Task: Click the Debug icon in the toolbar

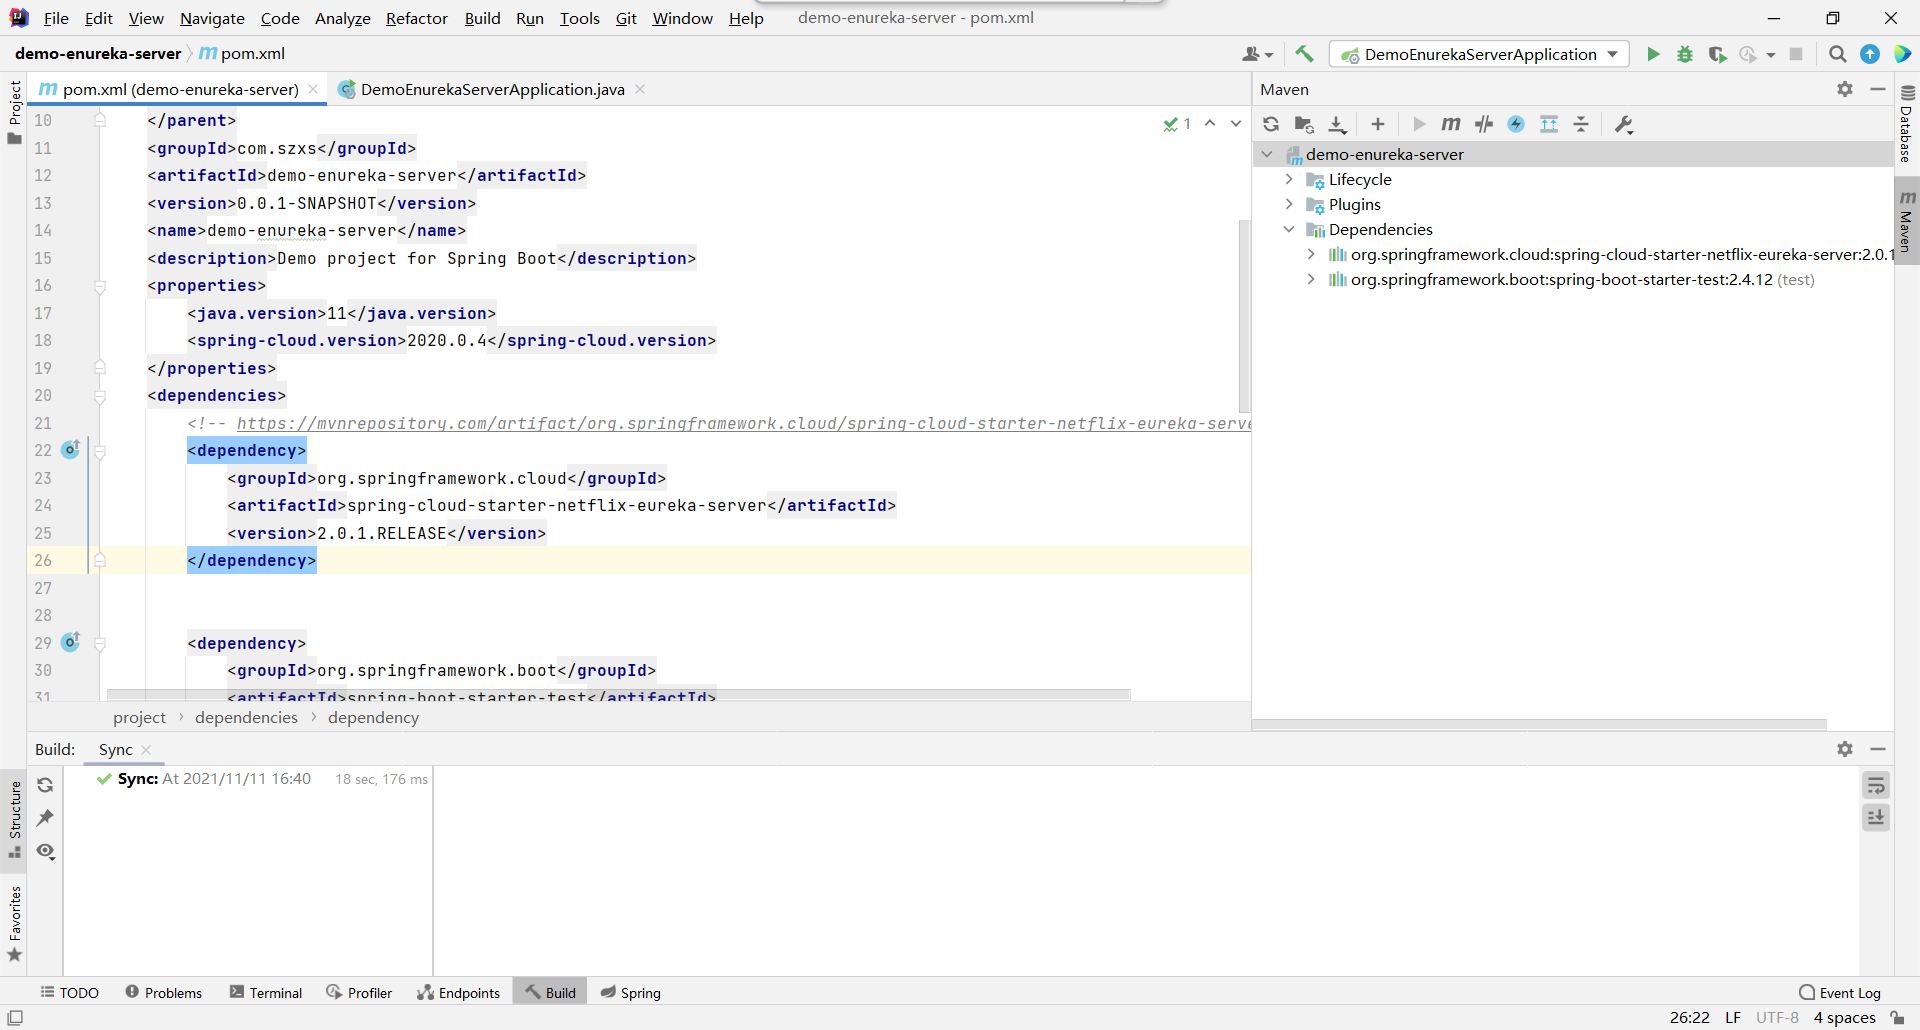Action: tap(1684, 54)
